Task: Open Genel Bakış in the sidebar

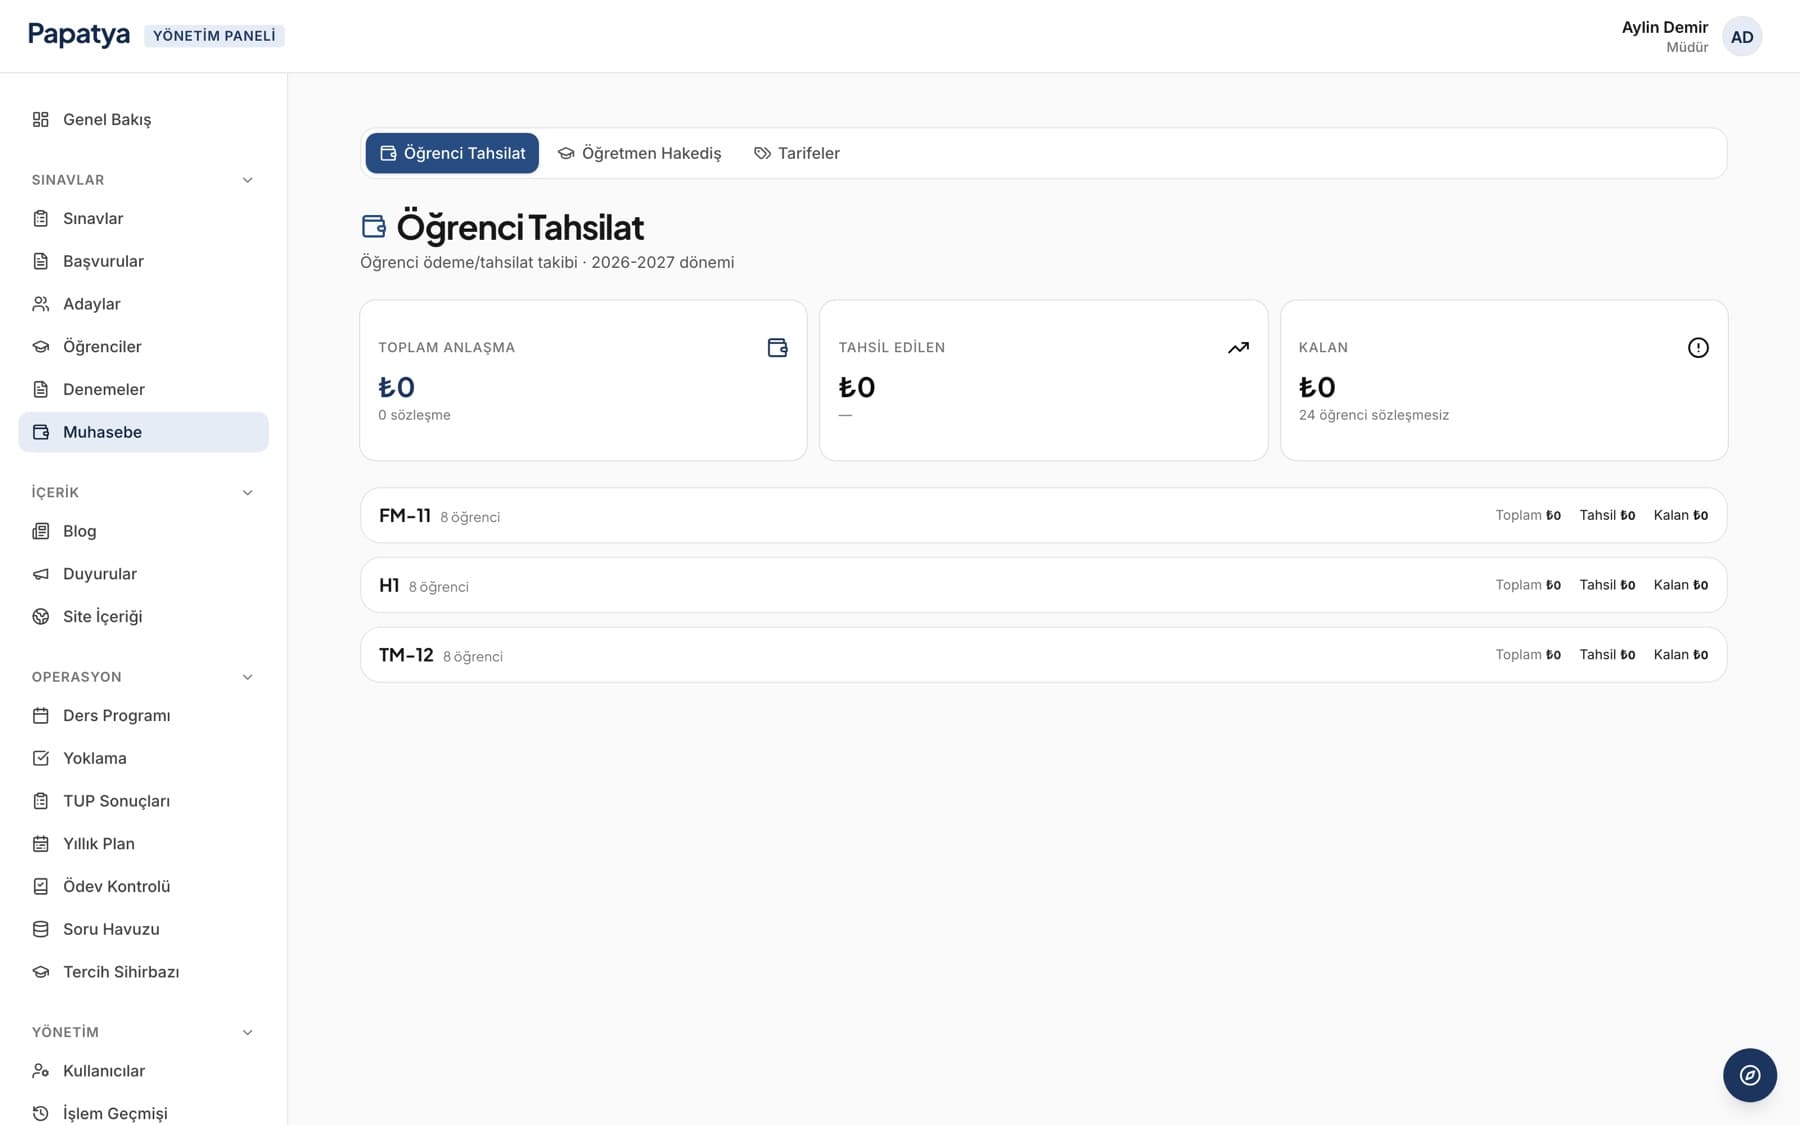Action: tap(143, 119)
